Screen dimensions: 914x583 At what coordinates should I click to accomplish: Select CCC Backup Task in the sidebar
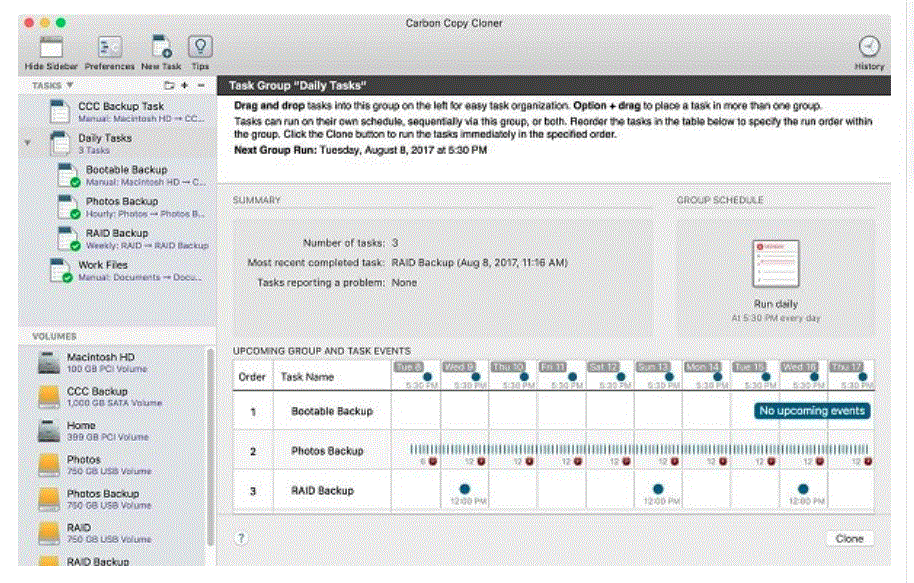coord(117,111)
